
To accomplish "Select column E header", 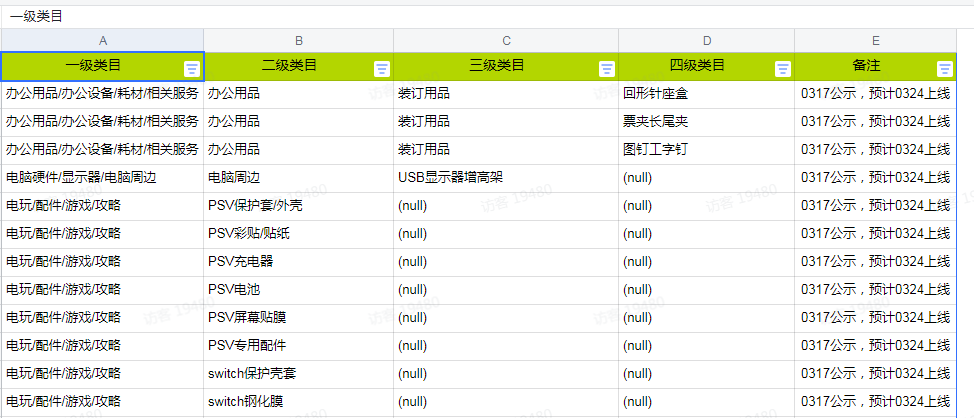I will click(875, 40).
